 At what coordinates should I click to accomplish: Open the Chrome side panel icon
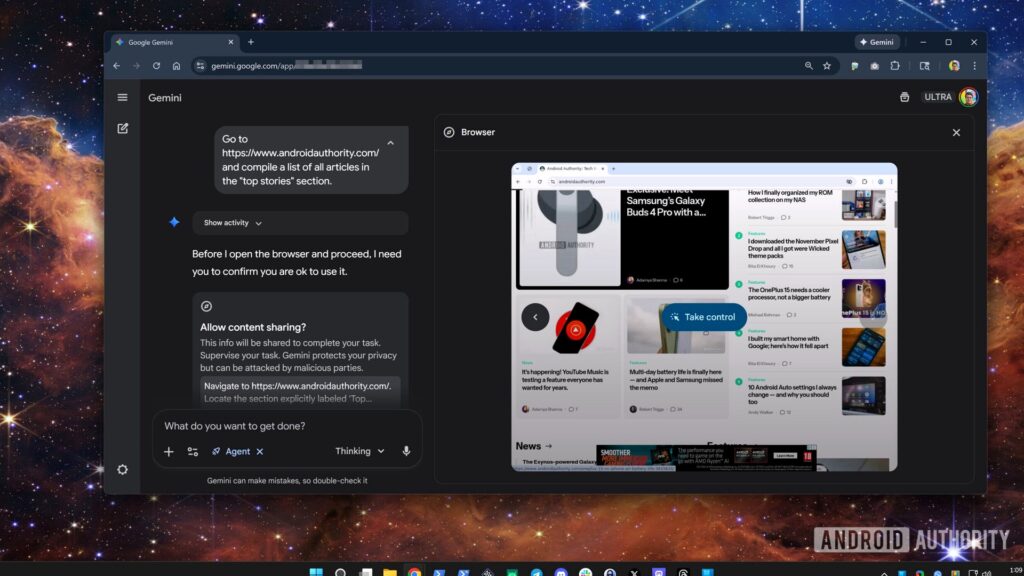click(x=925, y=66)
